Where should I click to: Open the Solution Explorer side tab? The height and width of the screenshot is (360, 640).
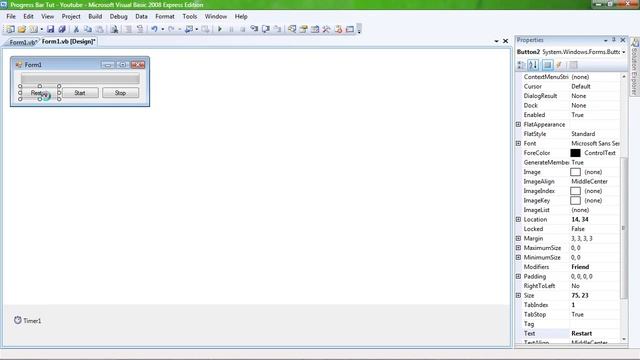click(x=635, y=67)
